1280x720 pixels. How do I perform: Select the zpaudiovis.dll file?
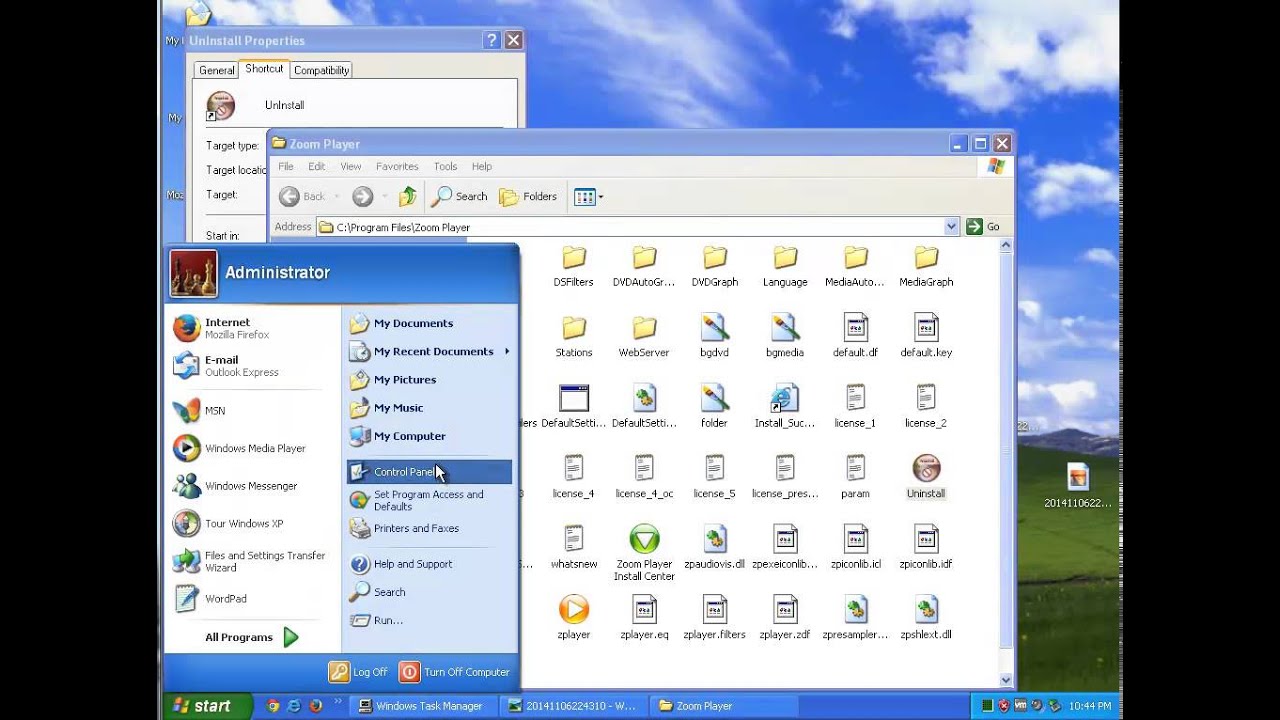[x=714, y=548]
